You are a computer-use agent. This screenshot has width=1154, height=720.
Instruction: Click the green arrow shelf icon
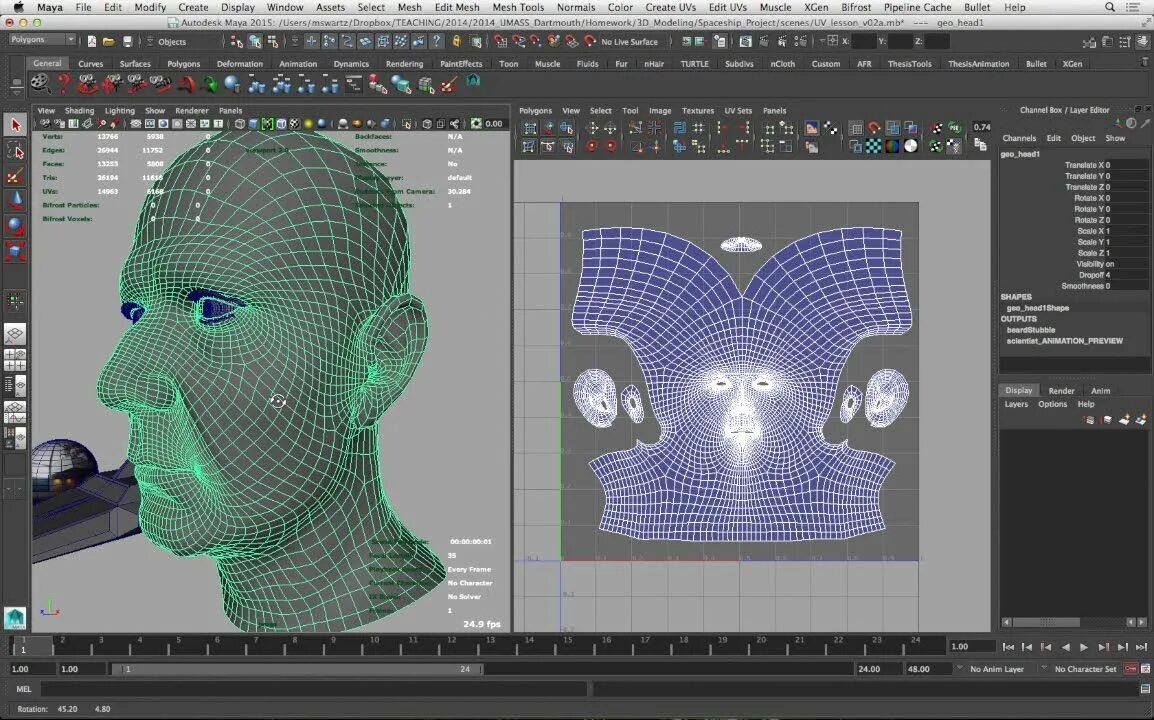(x=210, y=85)
